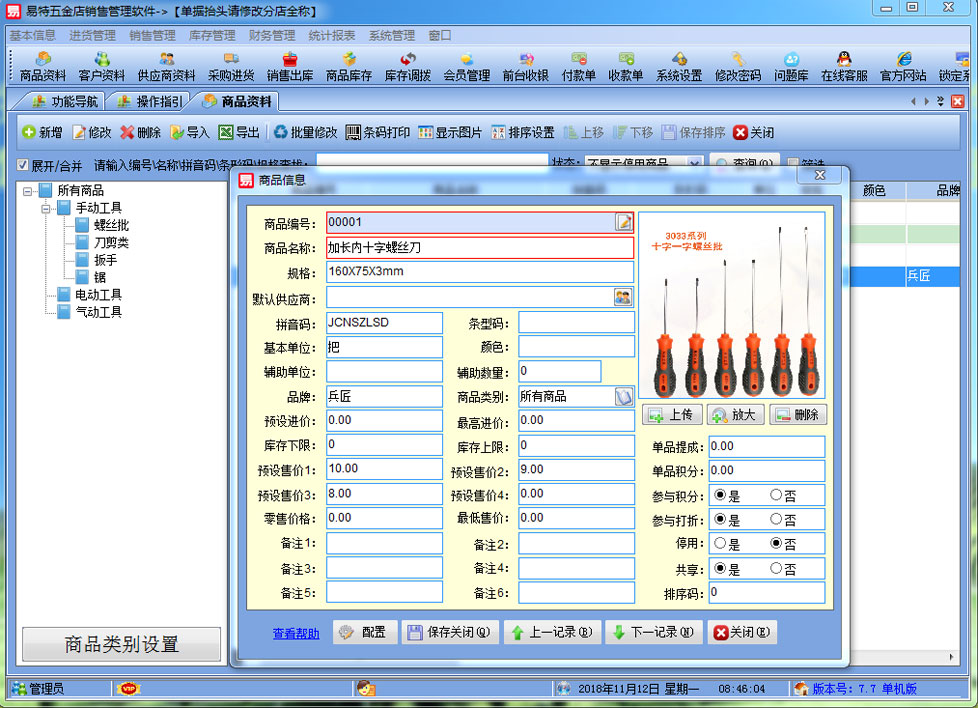Open 会员管理 from the main toolbar
Screen dimensions: 978x708
click(x=466, y=67)
